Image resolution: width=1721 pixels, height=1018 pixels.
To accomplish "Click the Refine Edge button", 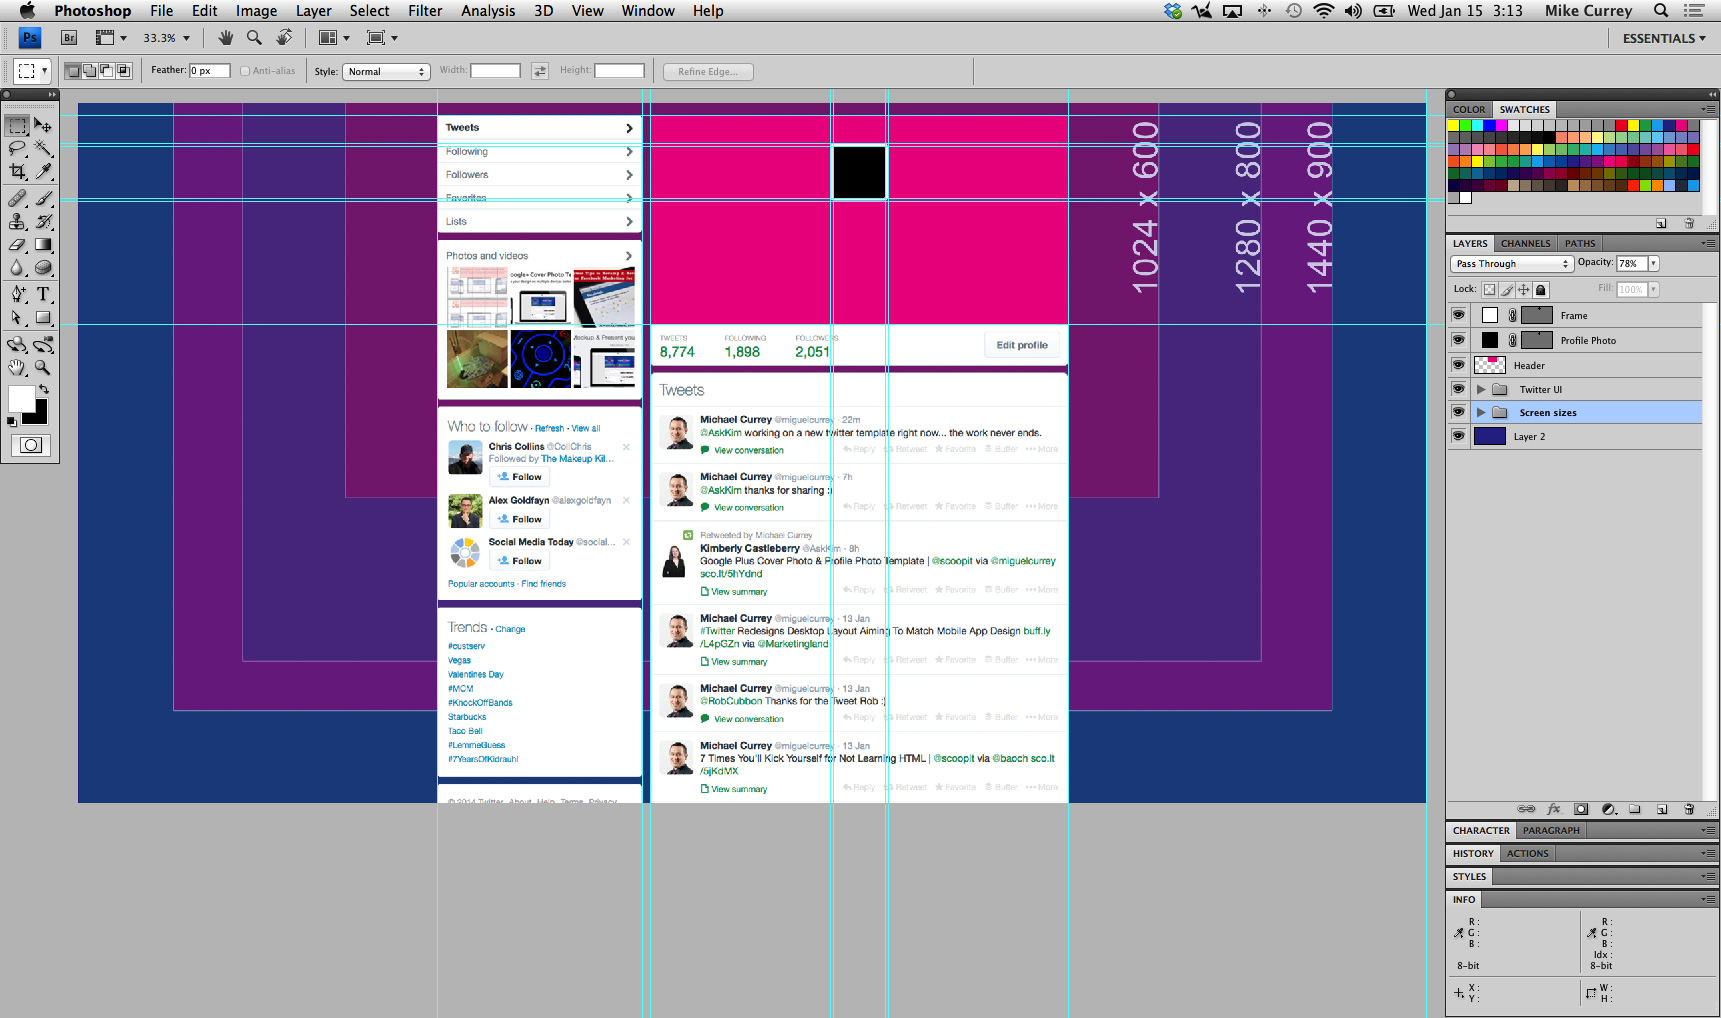I will 708,71.
